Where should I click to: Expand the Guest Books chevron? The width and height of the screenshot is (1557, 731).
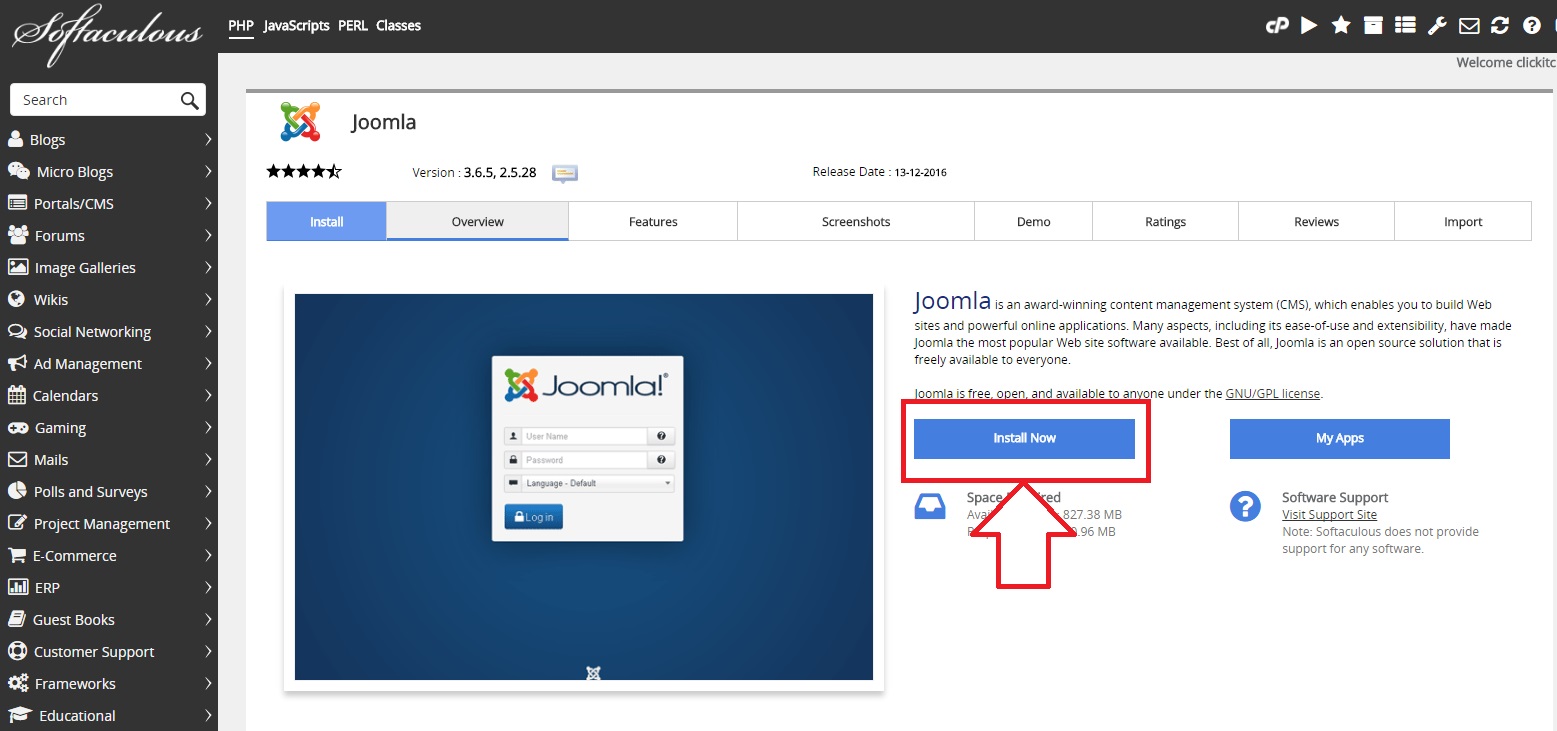[208, 619]
